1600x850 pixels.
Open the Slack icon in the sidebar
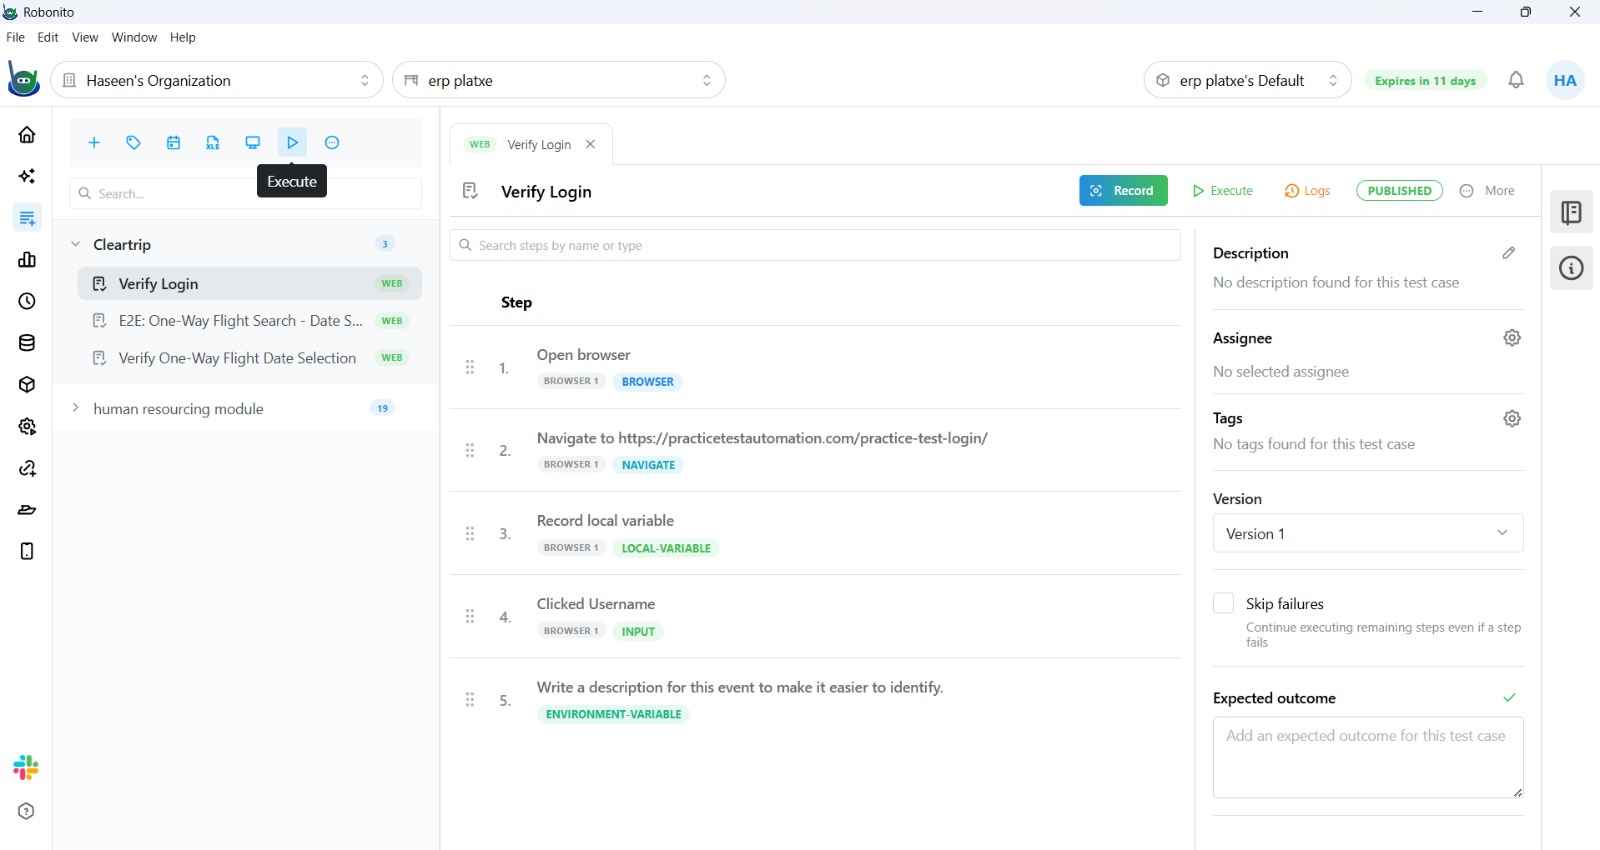pos(26,767)
